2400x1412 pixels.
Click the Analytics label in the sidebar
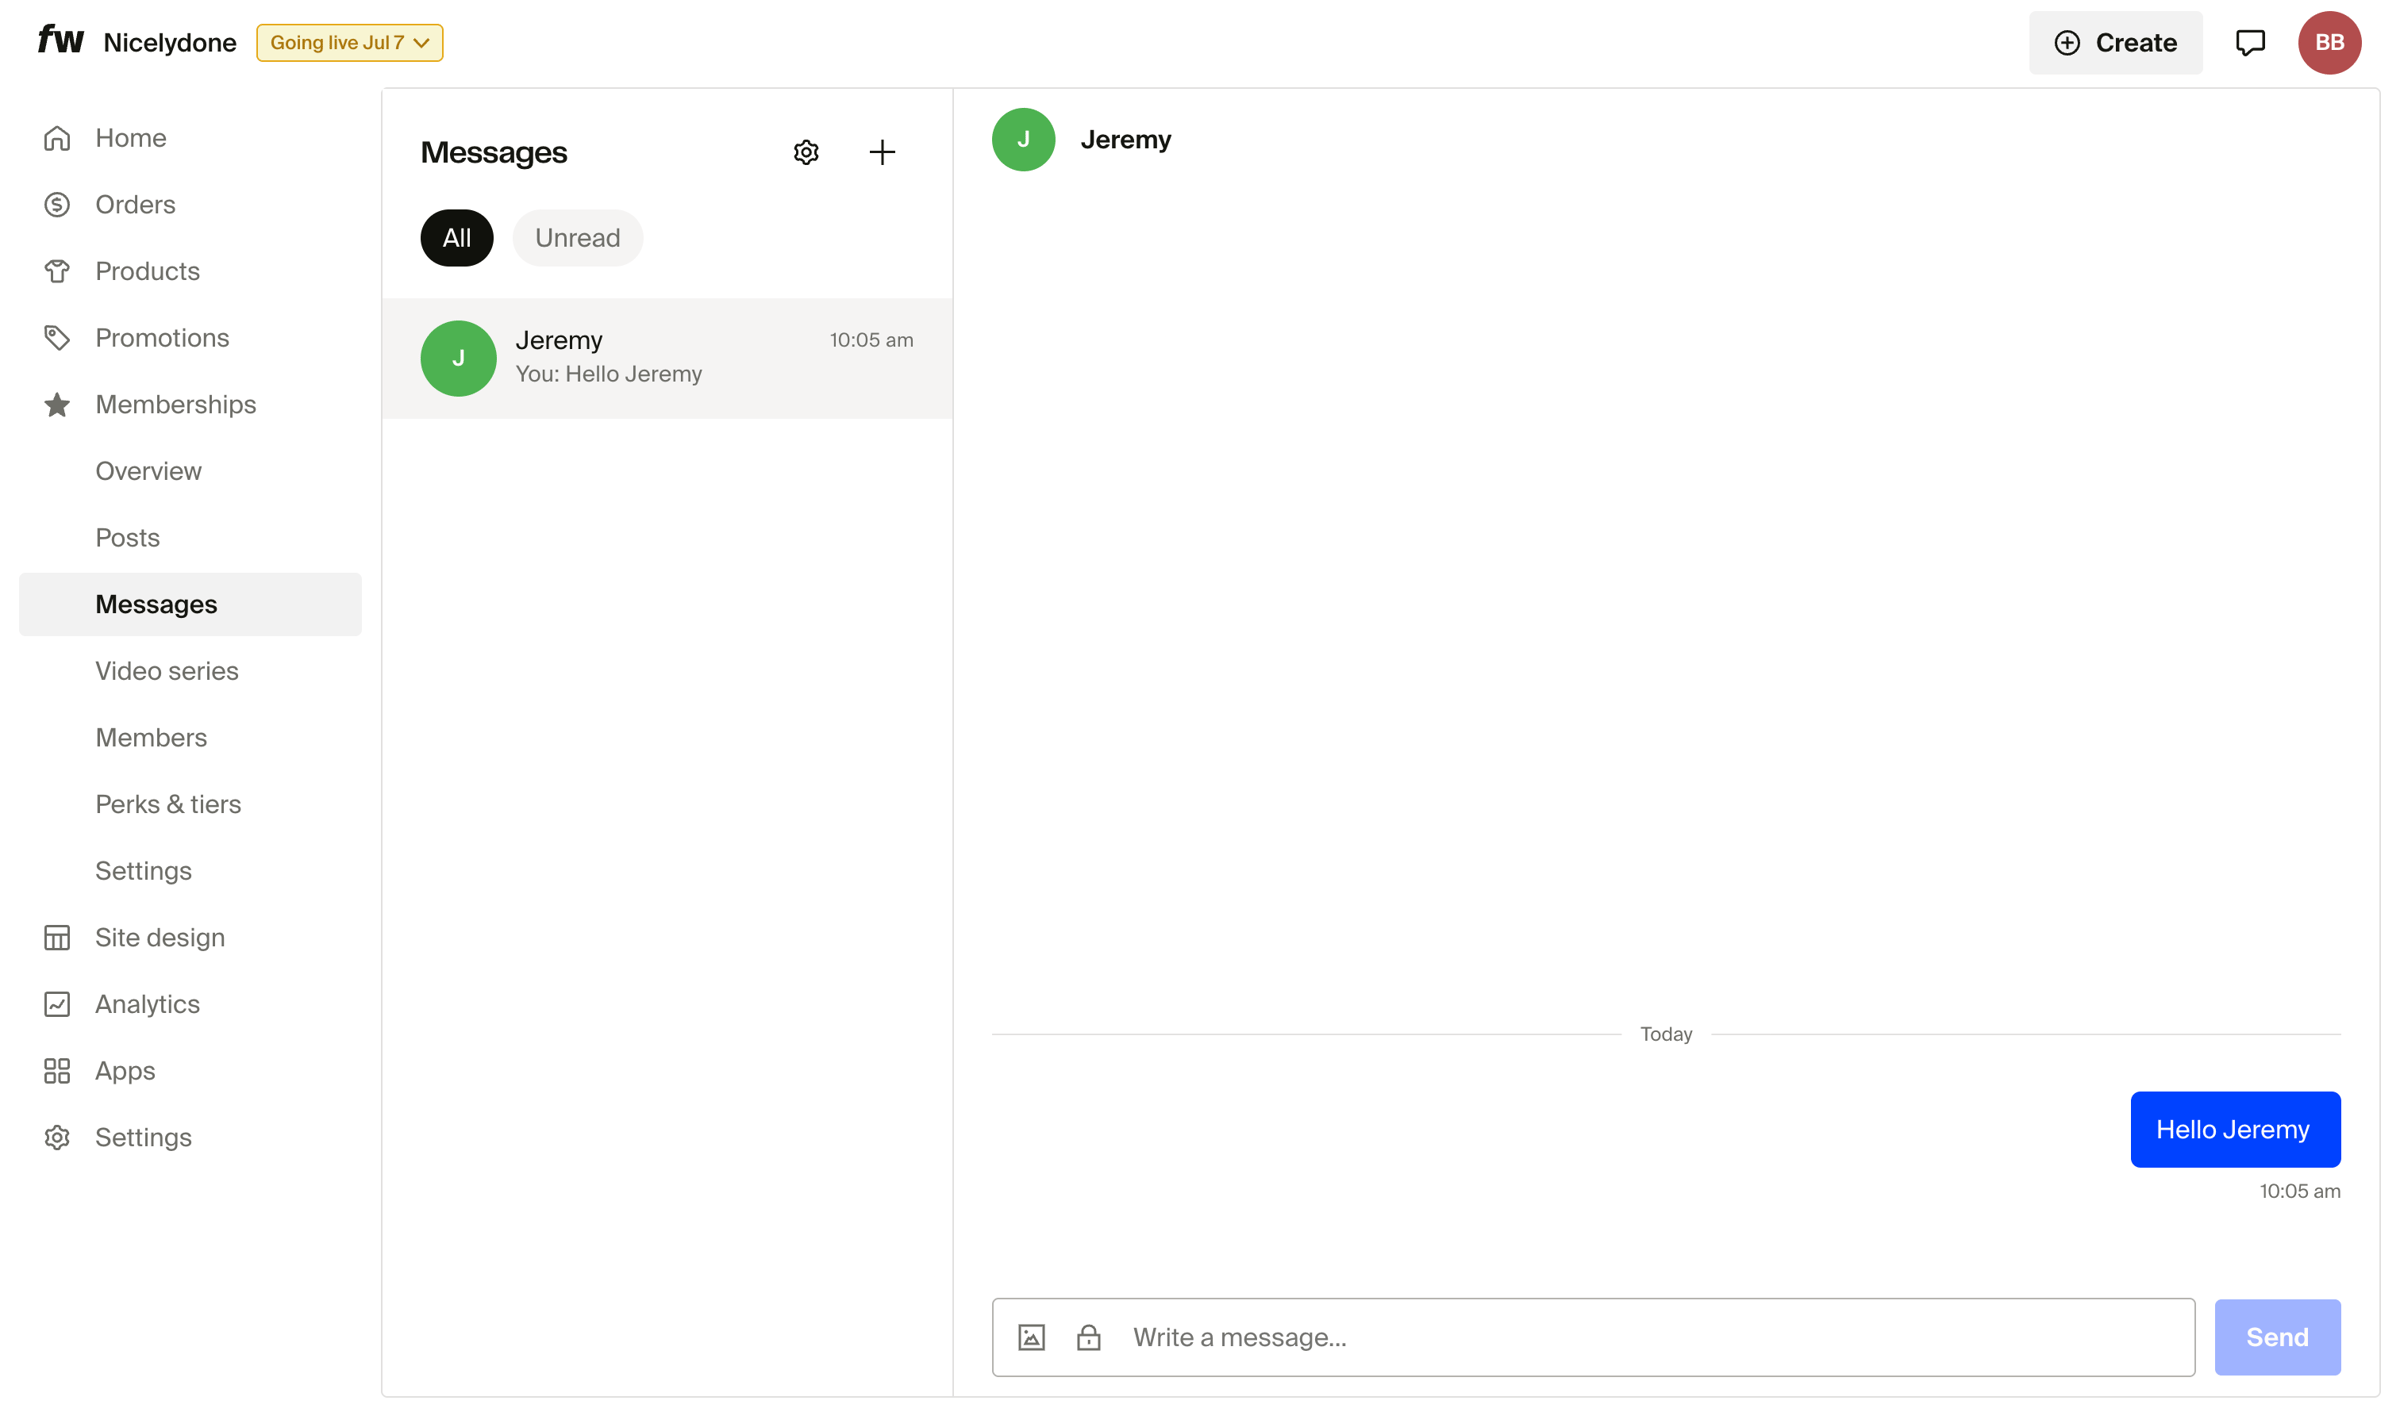(148, 1004)
